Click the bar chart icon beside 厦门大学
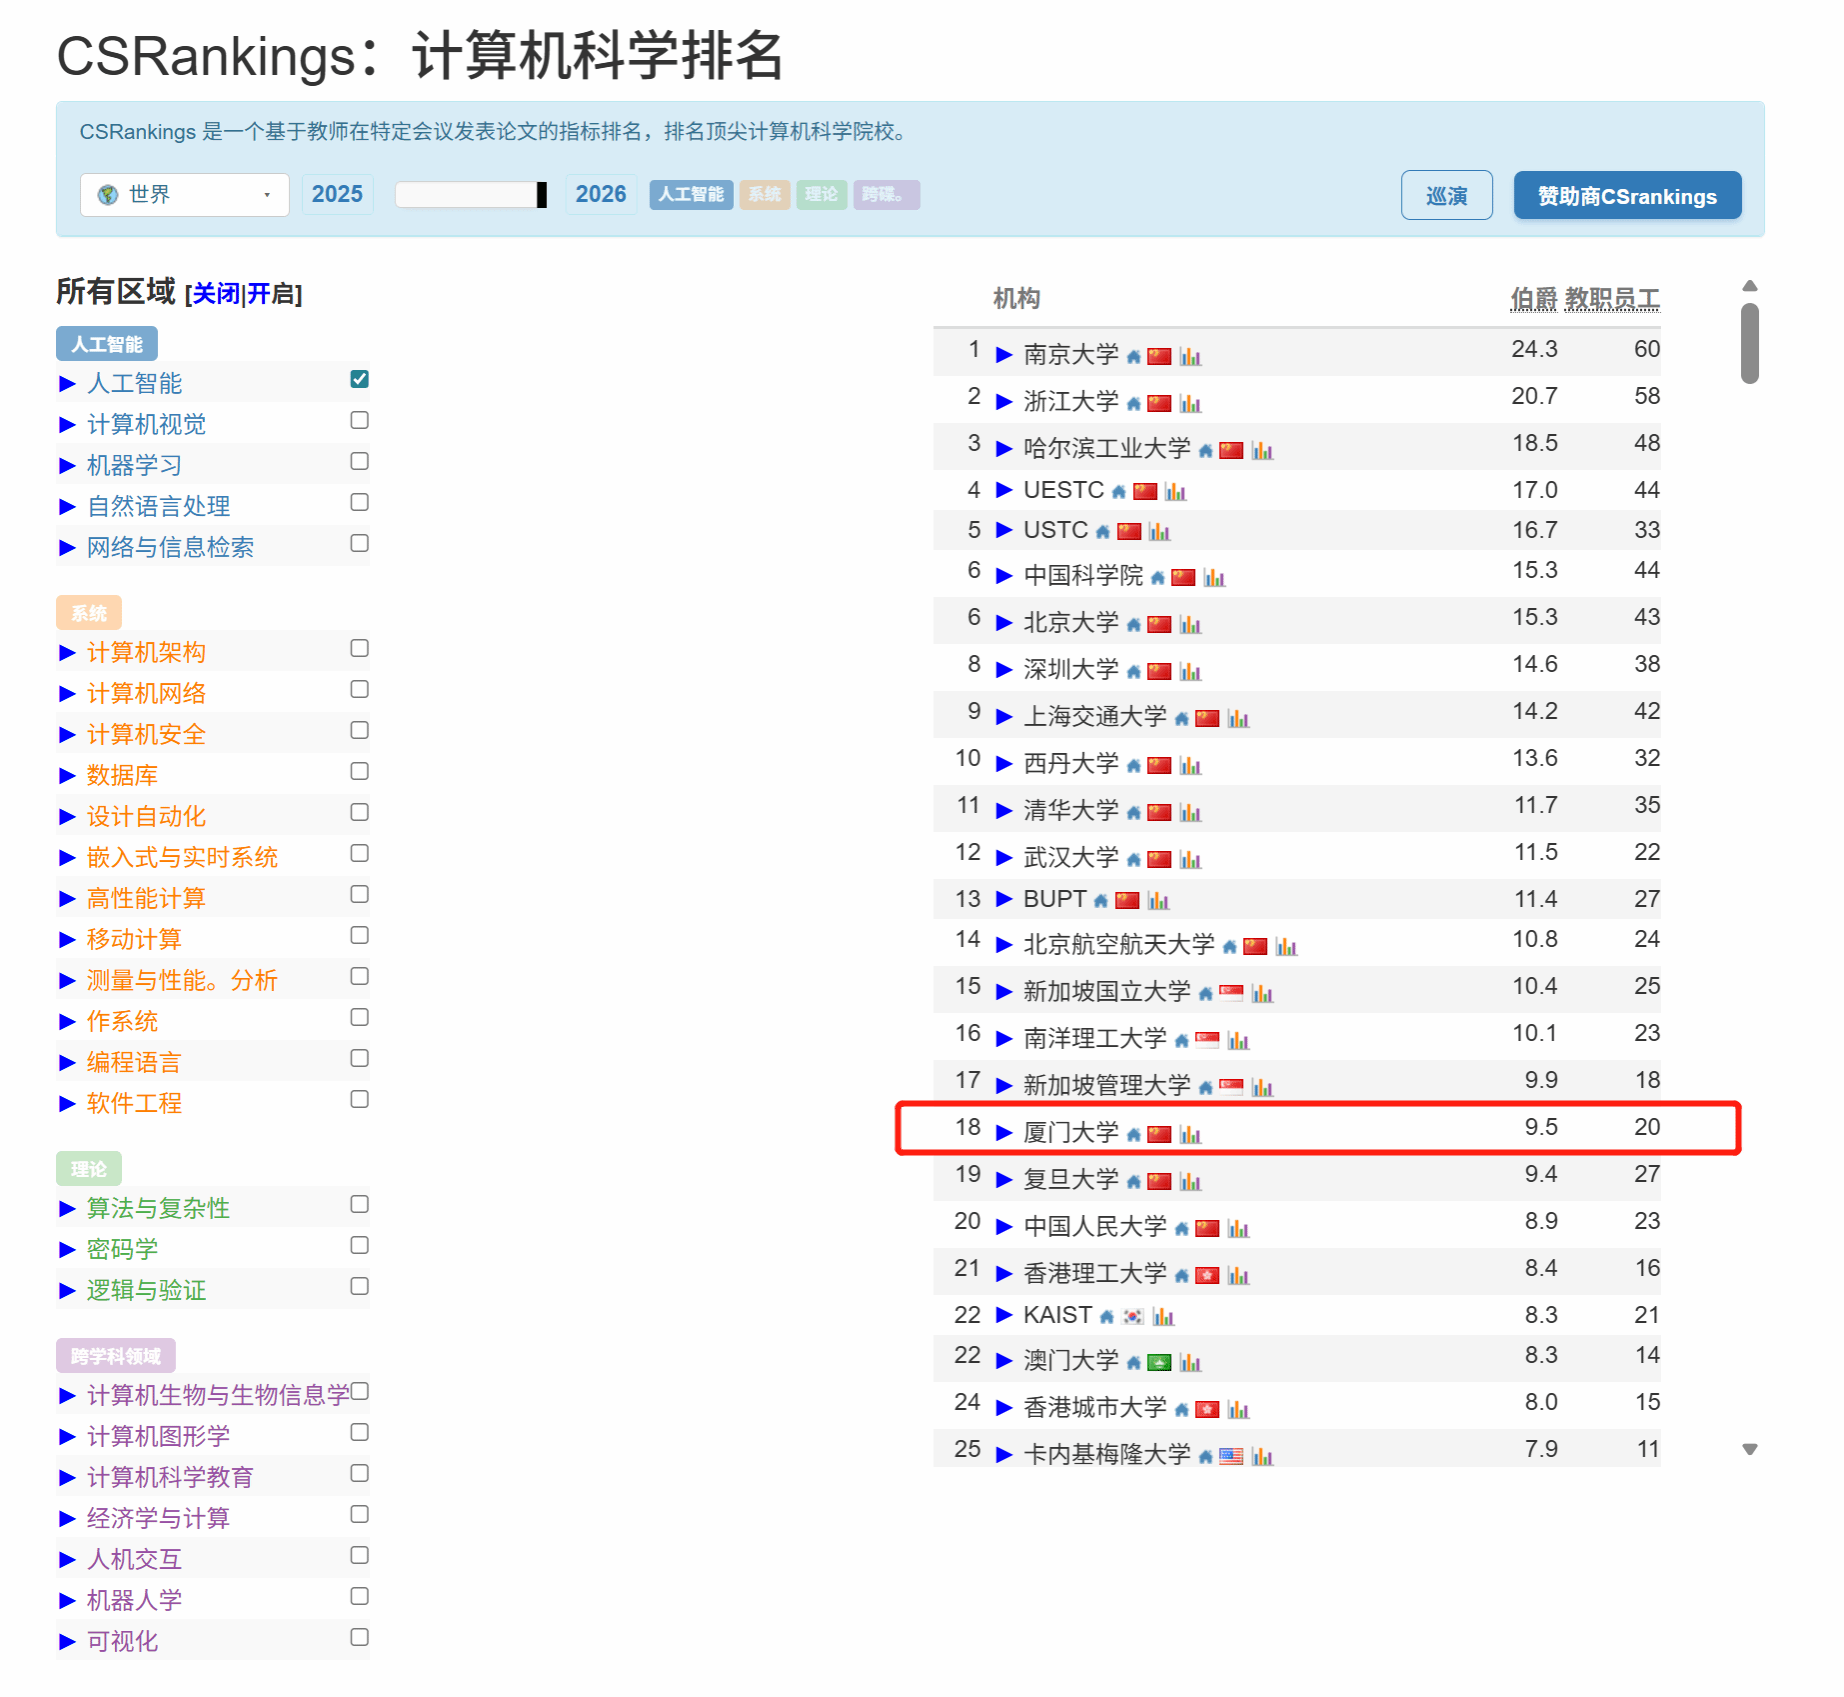The height and width of the screenshot is (1697, 1844). coord(1190,1135)
